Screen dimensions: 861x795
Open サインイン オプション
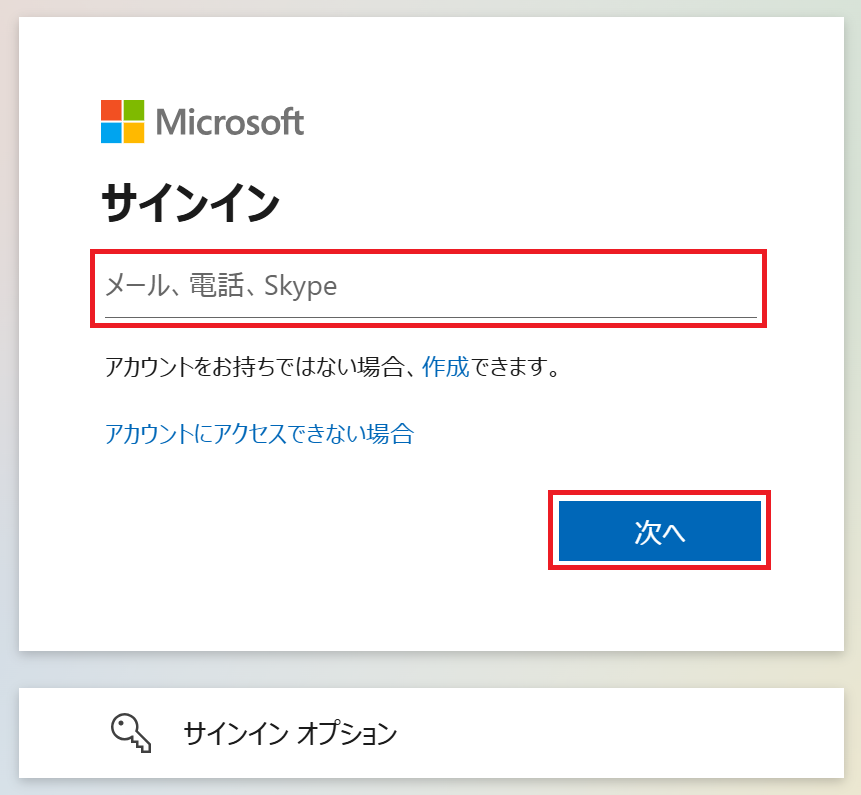click(431, 733)
